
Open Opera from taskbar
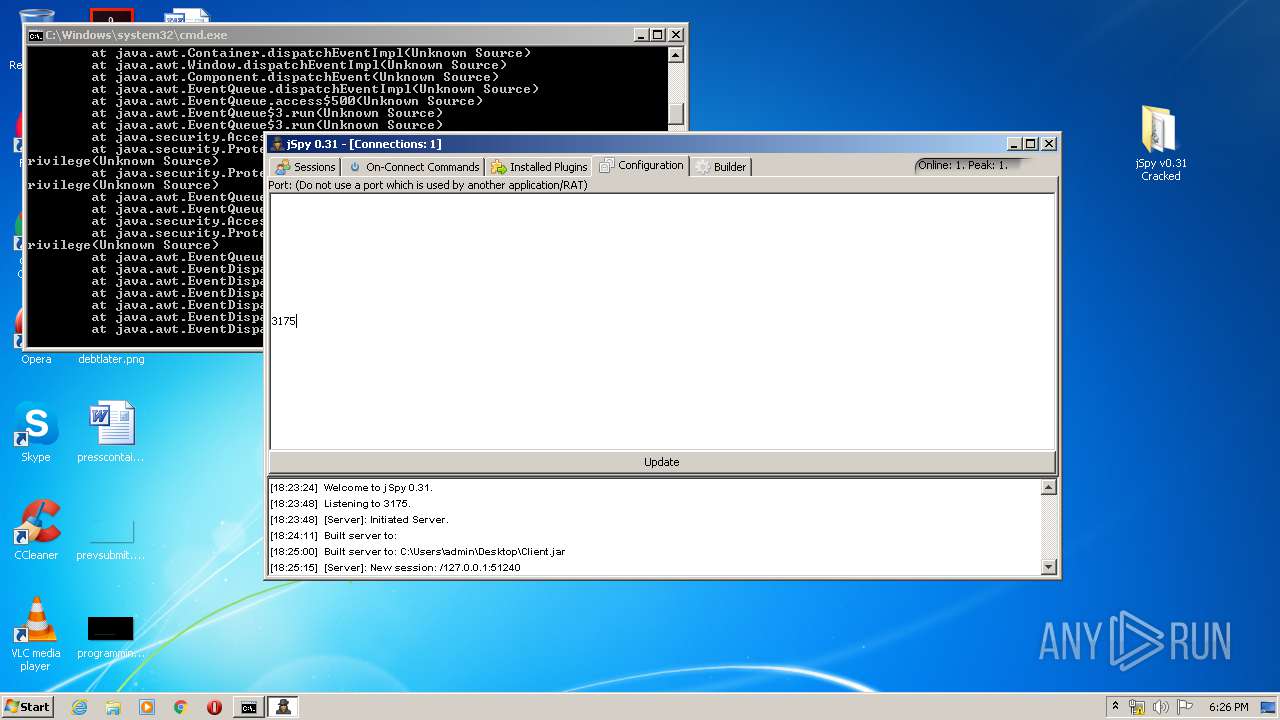coord(214,707)
